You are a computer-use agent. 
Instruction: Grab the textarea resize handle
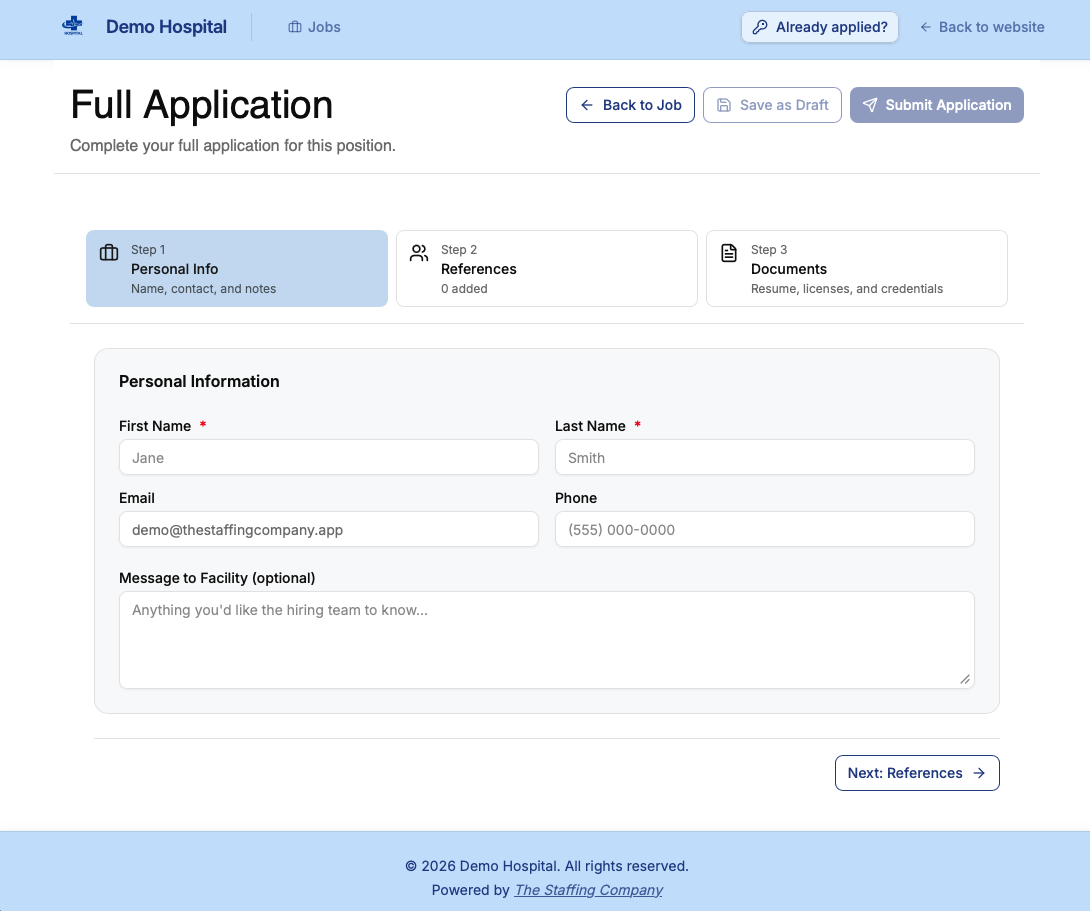965,679
